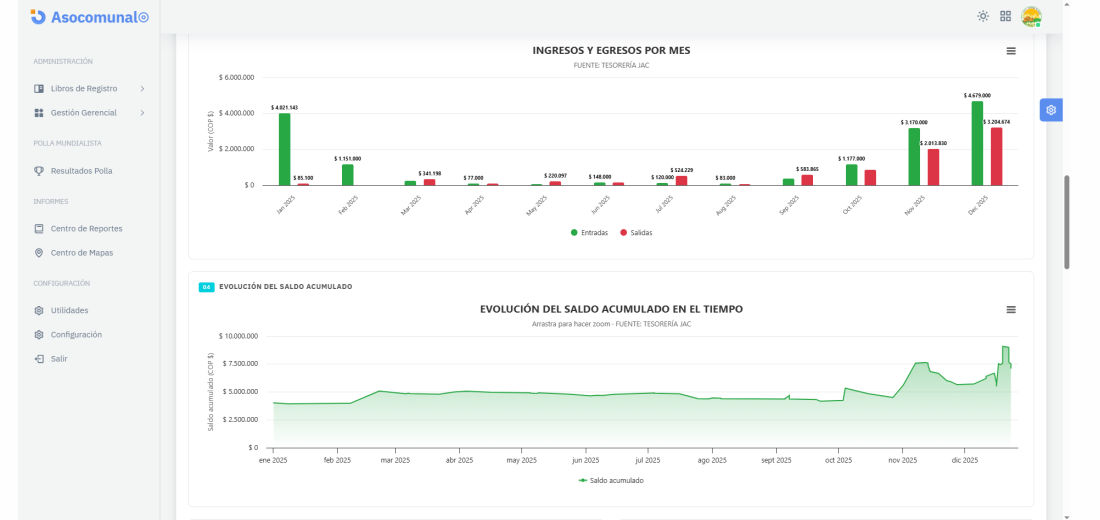Viewport: 1100px width, 520px height.
Task: Open Utilidades page
Action: coord(69,310)
